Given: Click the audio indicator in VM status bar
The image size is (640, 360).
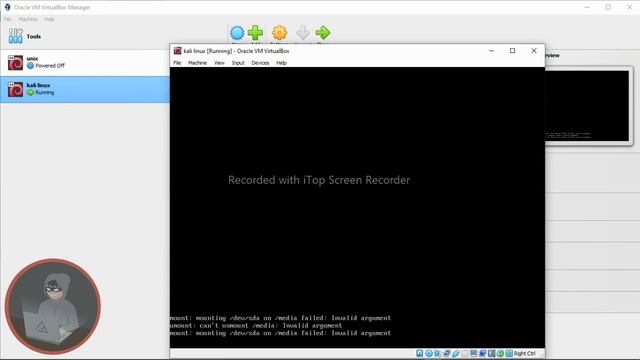Looking at the screenshot, I should pyautogui.click(x=438, y=353).
